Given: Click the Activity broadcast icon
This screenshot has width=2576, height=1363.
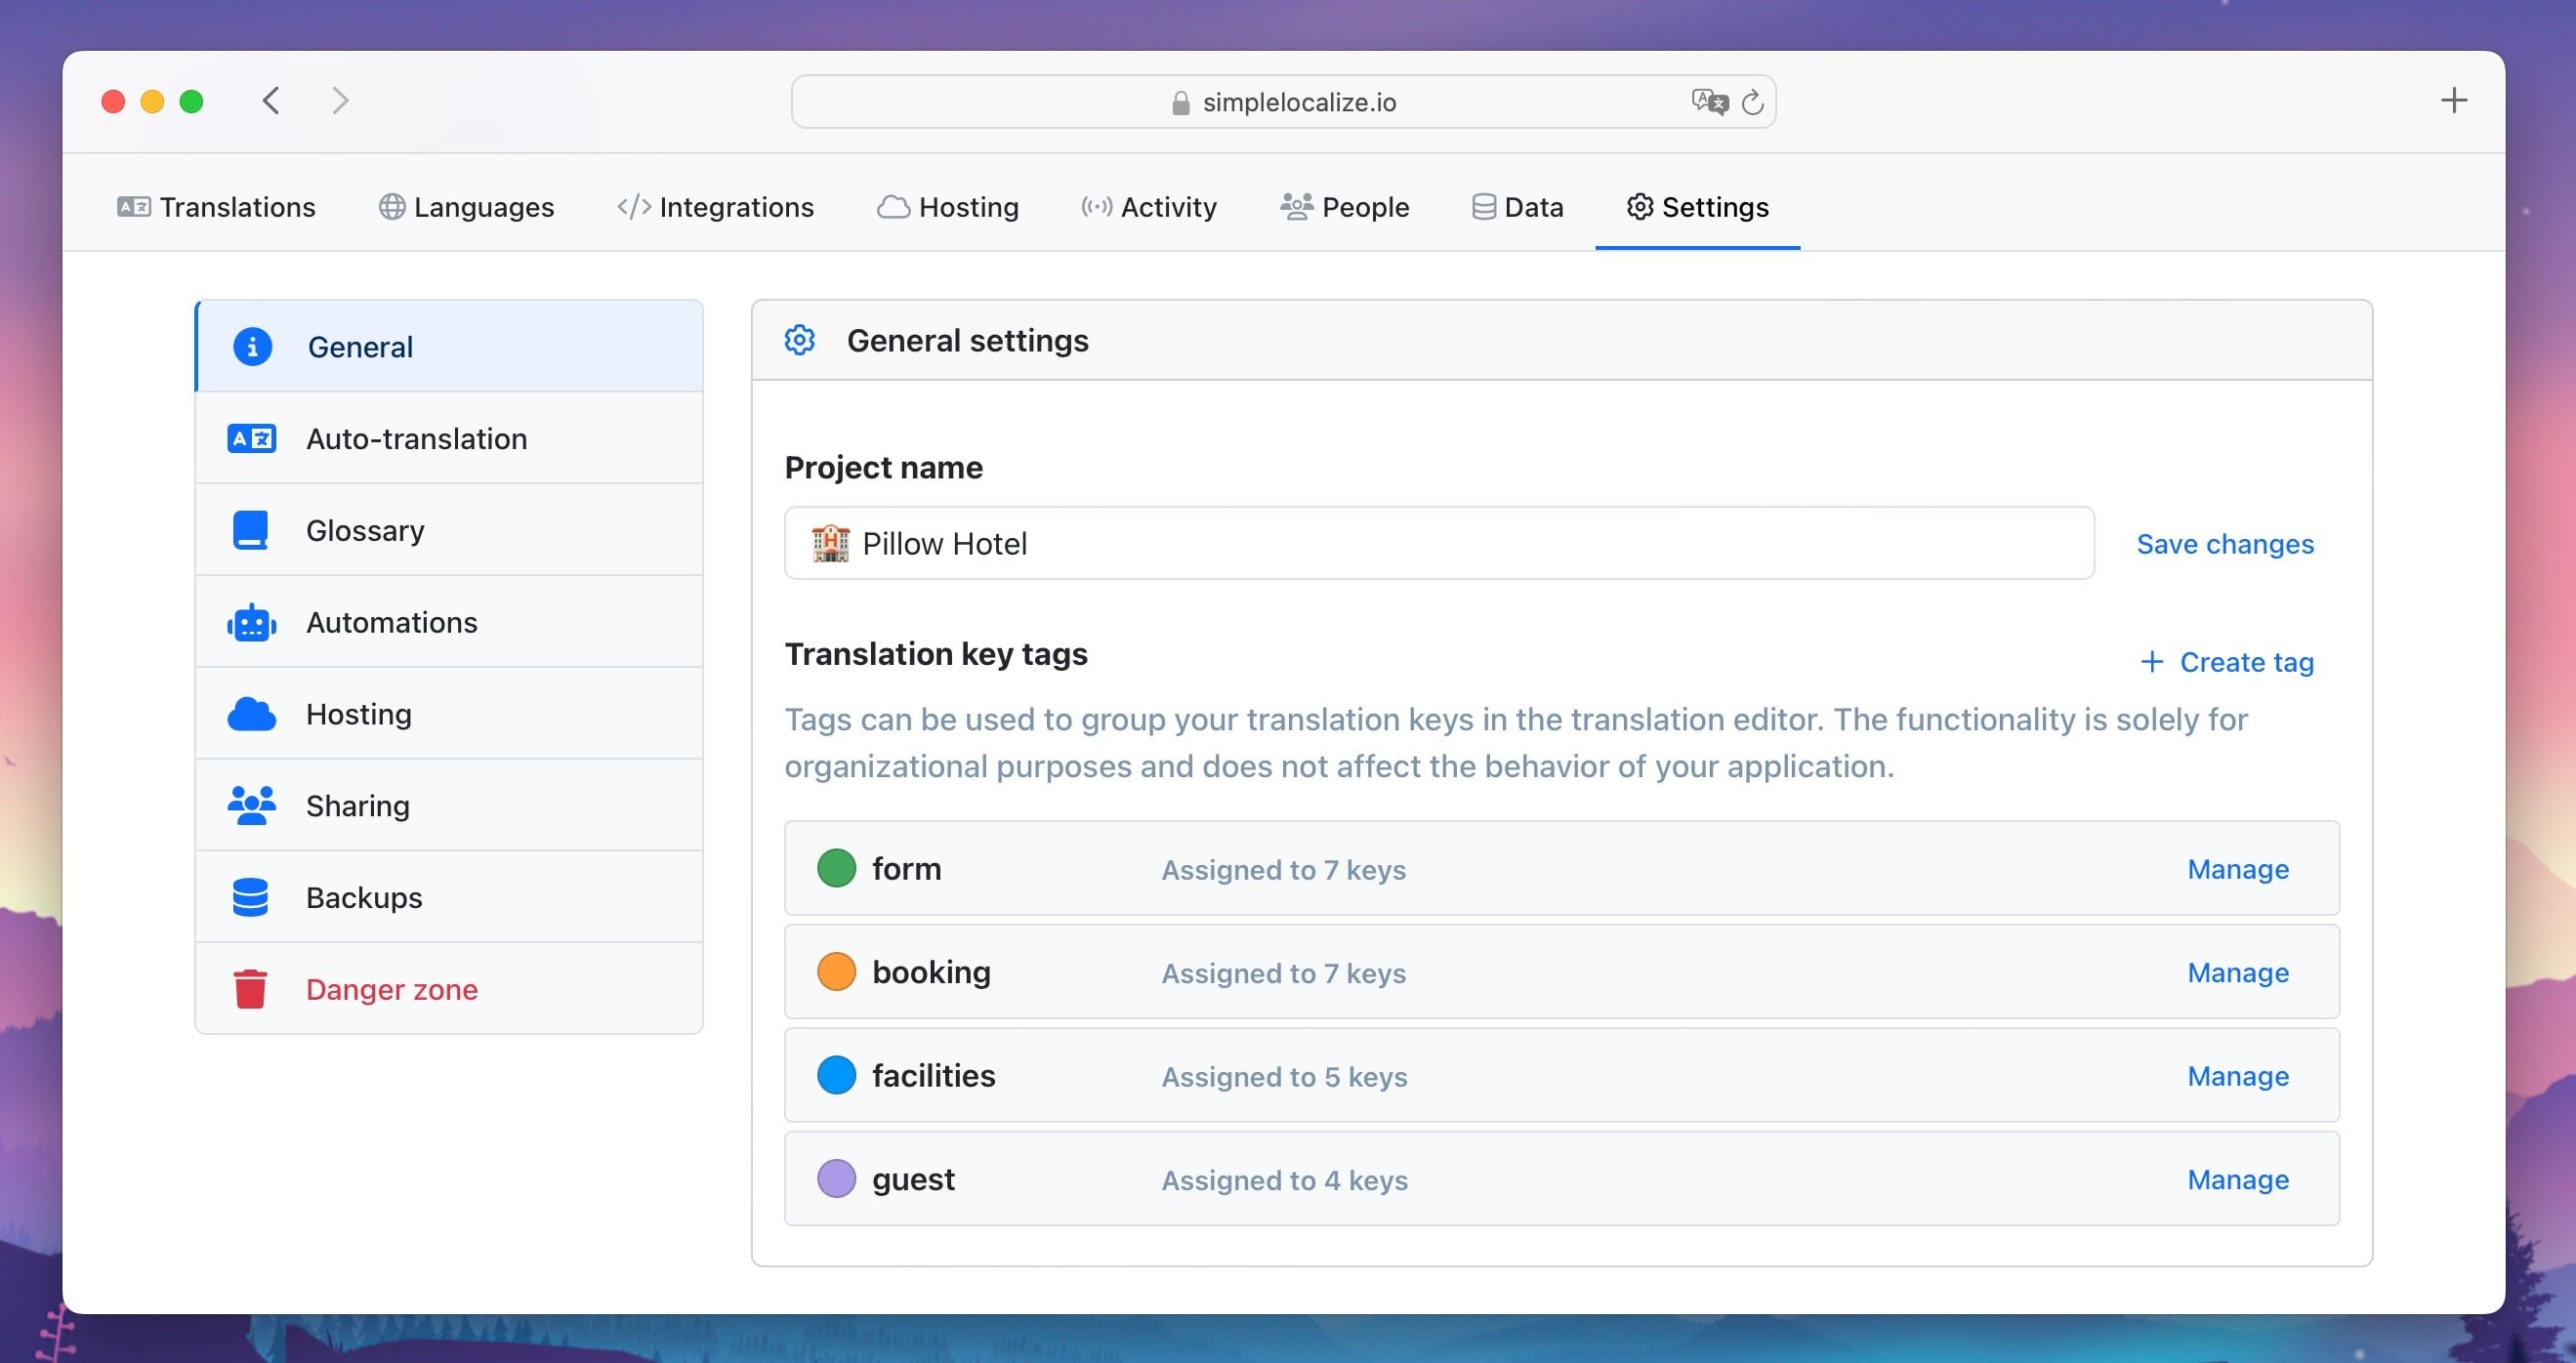Looking at the screenshot, I should 1096,206.
